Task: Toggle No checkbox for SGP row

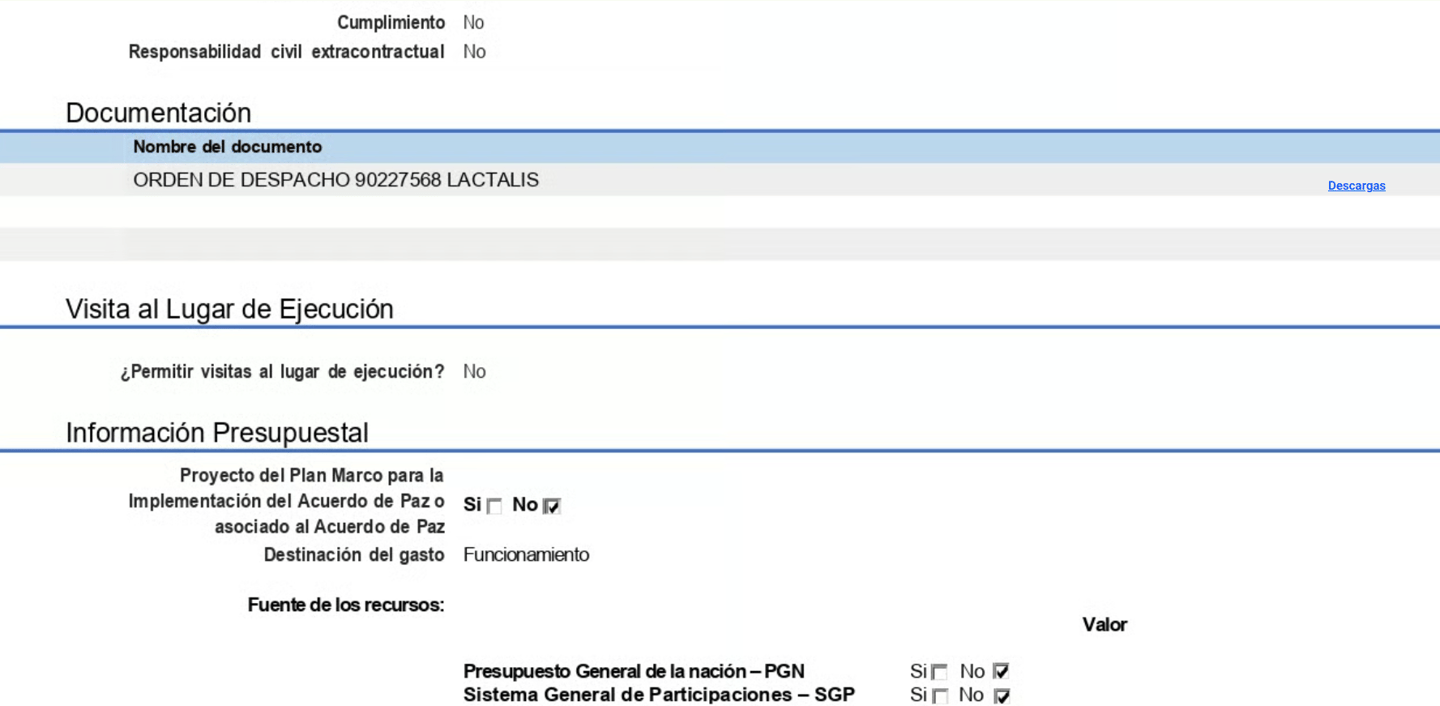Action: click(x=1001, y=696)
